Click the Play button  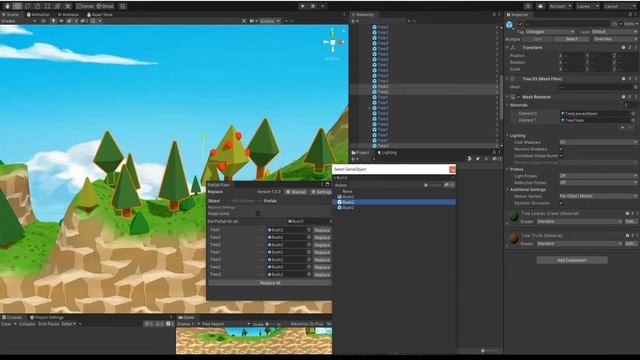[302, 6]
